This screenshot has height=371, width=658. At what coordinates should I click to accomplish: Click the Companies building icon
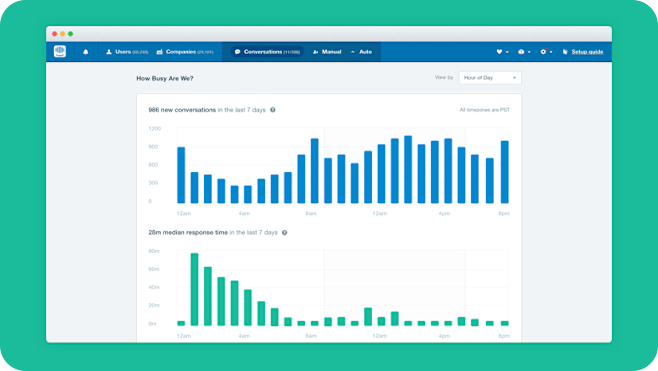[x=159, y=52]
